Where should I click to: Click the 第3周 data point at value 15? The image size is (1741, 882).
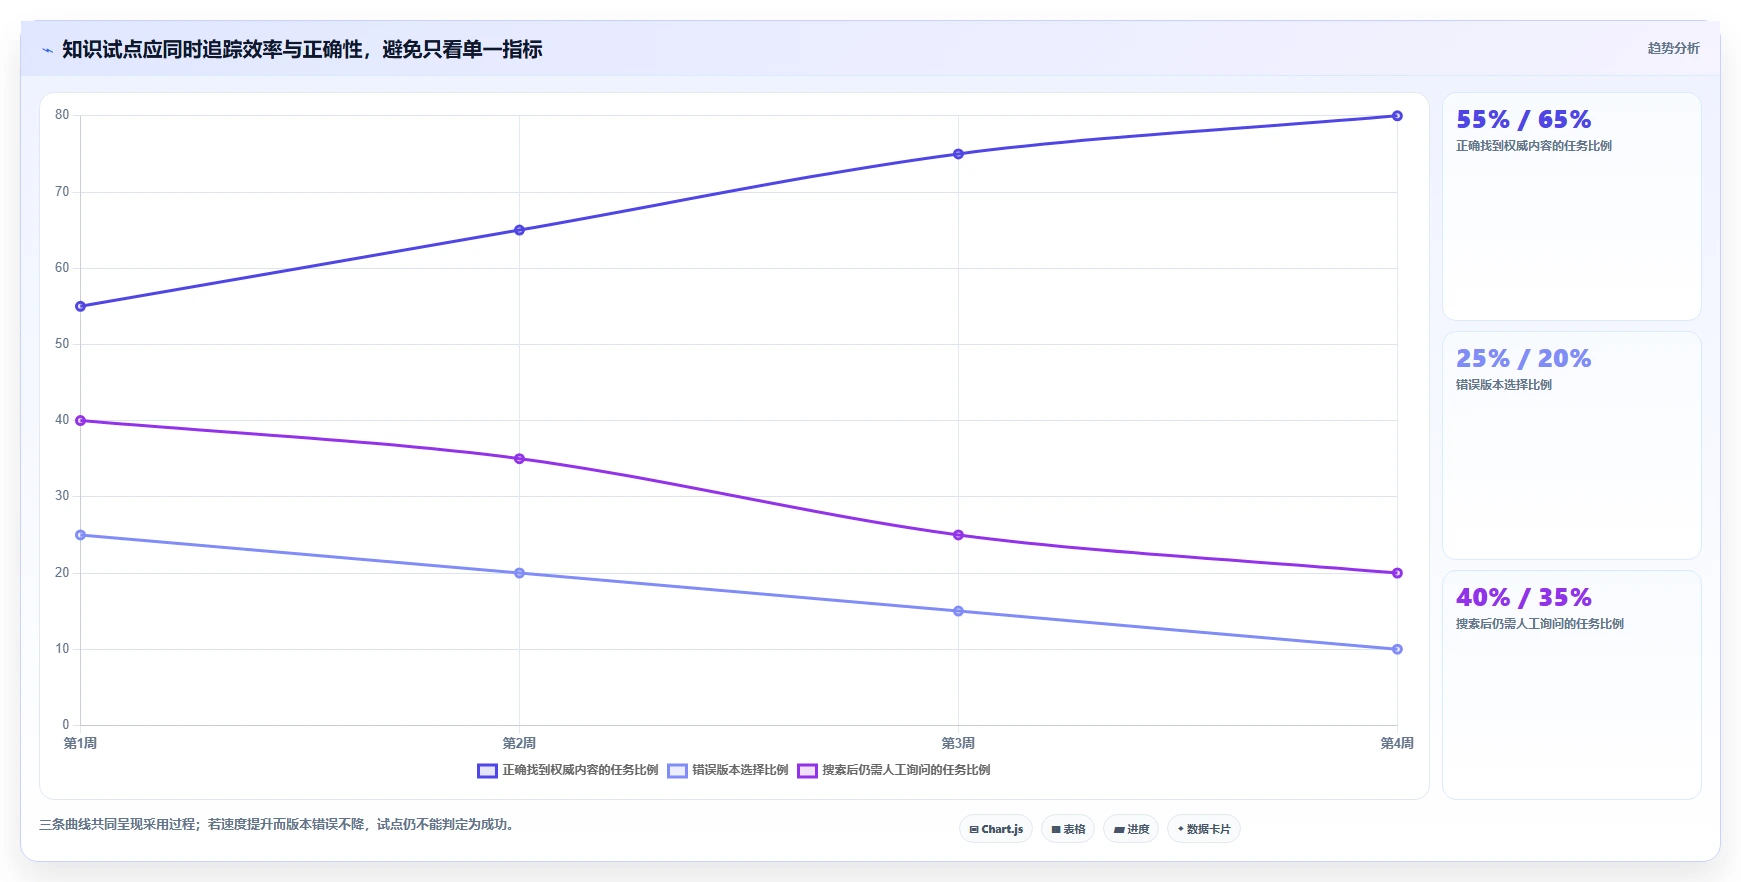click(x=958, y=611)
